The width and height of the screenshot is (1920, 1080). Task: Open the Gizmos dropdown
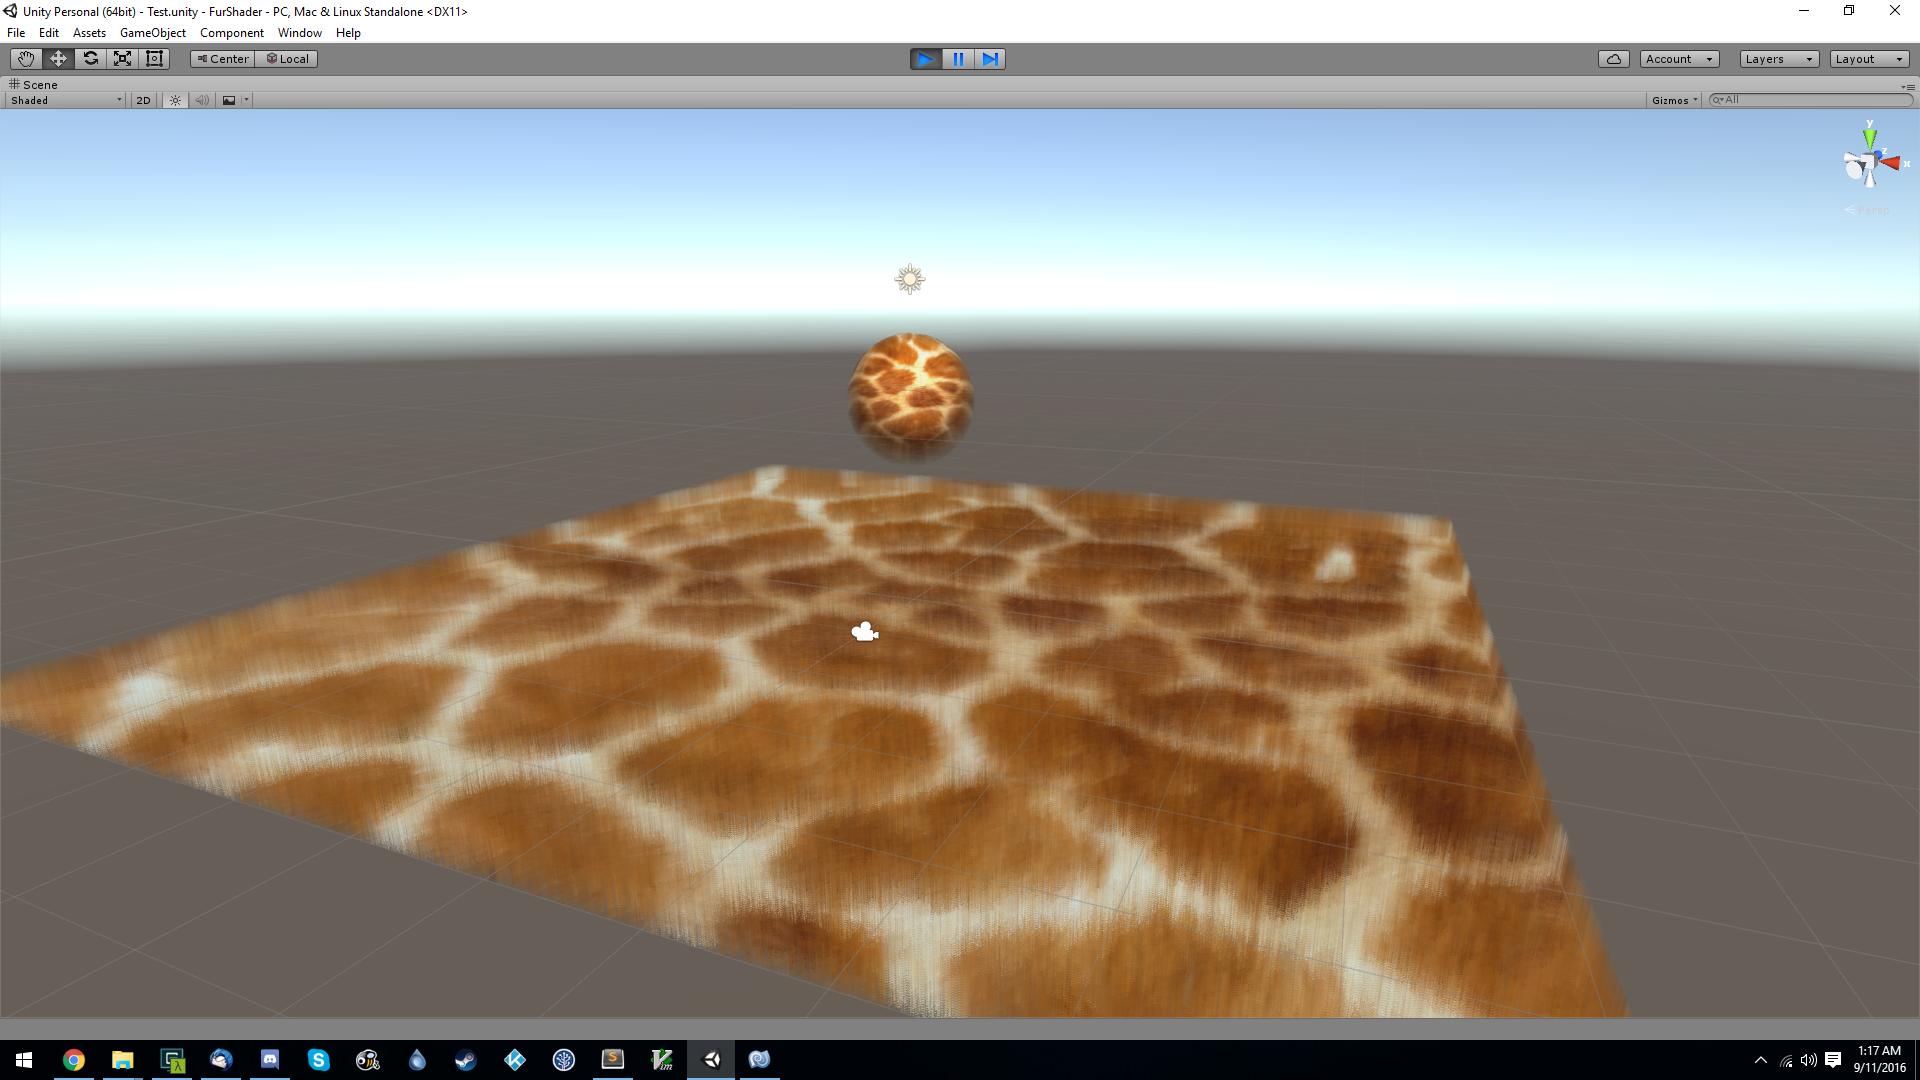tap(1672, 100)
